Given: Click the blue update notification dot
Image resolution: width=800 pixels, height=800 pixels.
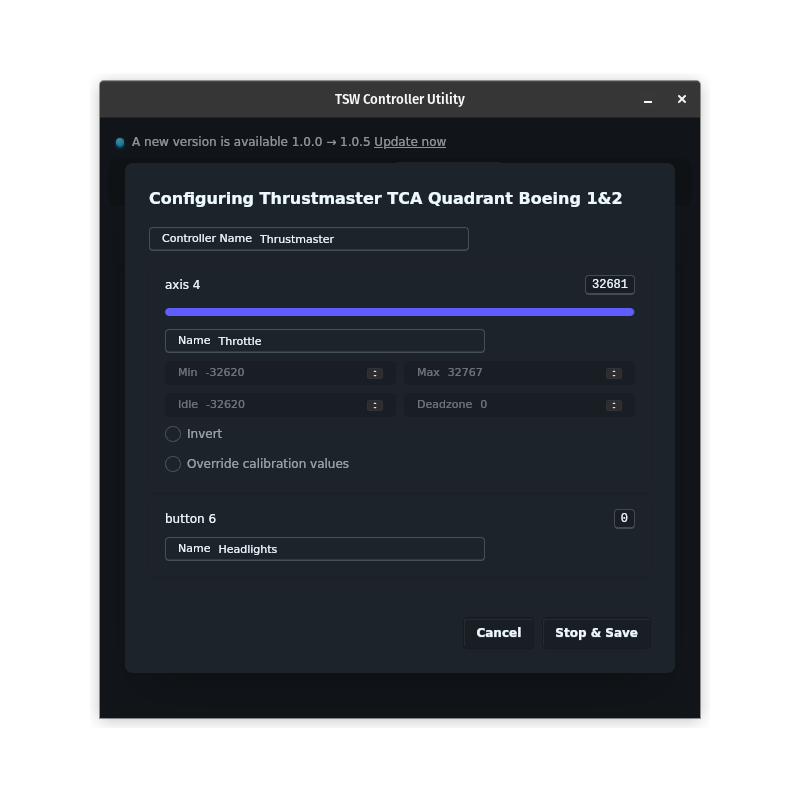Looking at the screenshot, I should [x=120, y=142].
